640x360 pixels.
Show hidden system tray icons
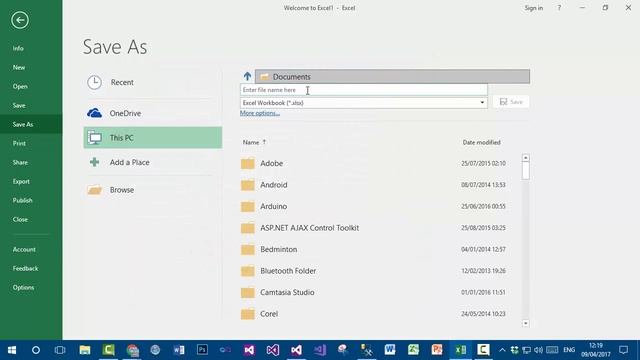coord(502,350)
